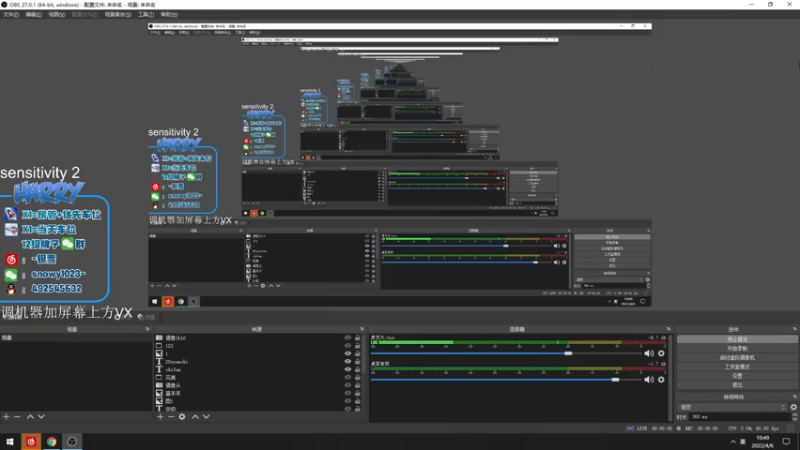Image resolution: width=800 pixels, height=450 pixels.
Task: Move the scene down using the Scenes arrow
Action: click(41, 417)
